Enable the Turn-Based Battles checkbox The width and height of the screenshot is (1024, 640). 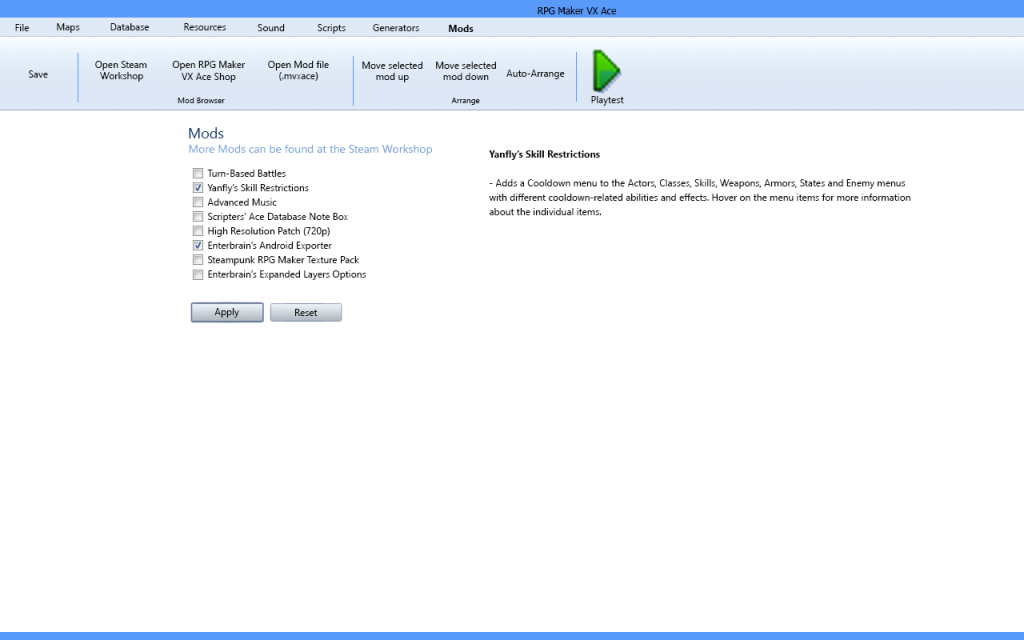coord(198,174)
